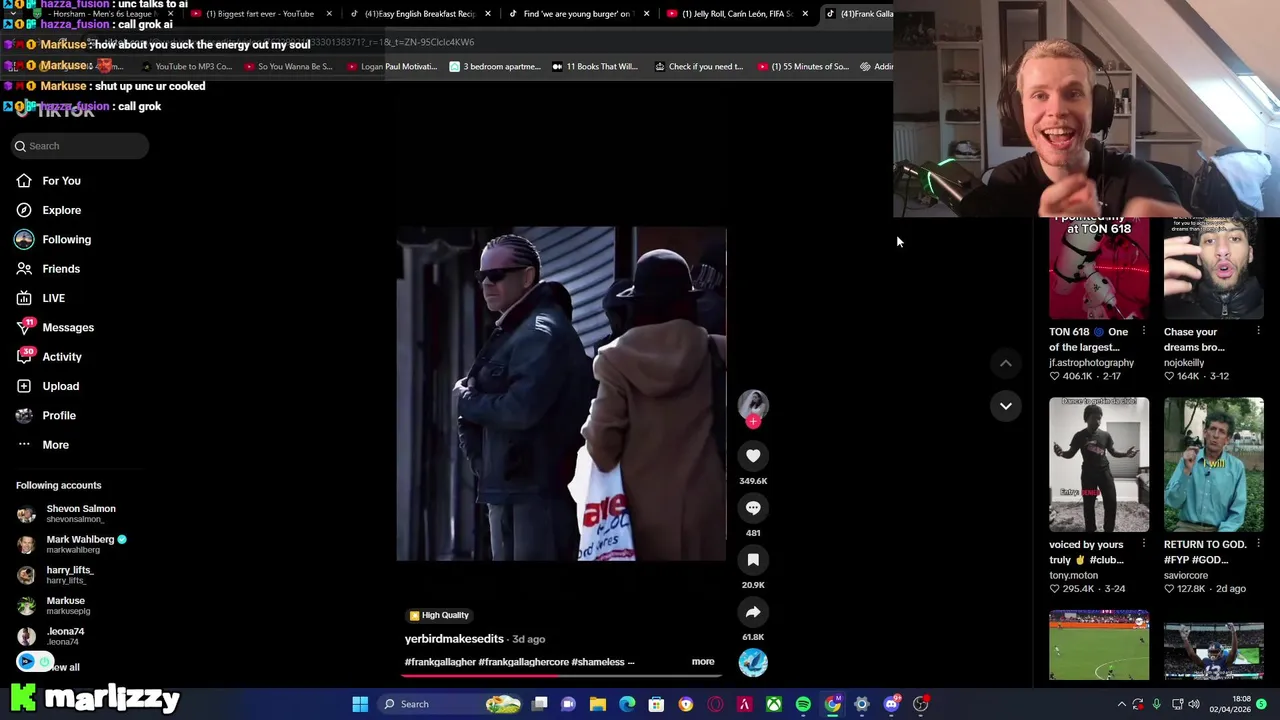The image size is (1280, 720).
Task: Click the TikTok search field
Action: click(80, 146)
